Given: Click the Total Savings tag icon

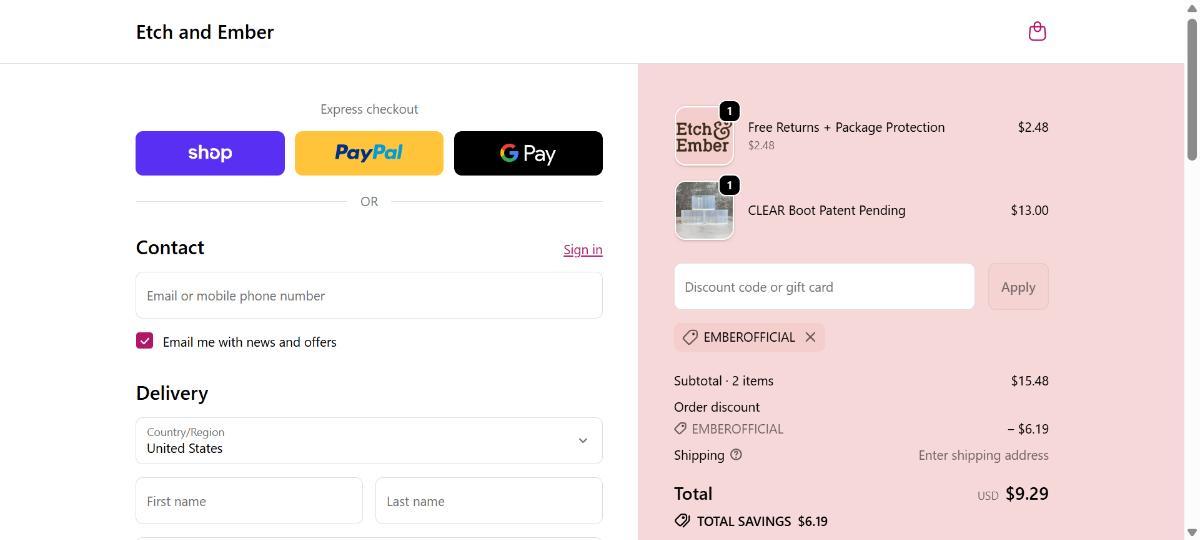Looking at the screenshot, I should (x=682, y=521).
